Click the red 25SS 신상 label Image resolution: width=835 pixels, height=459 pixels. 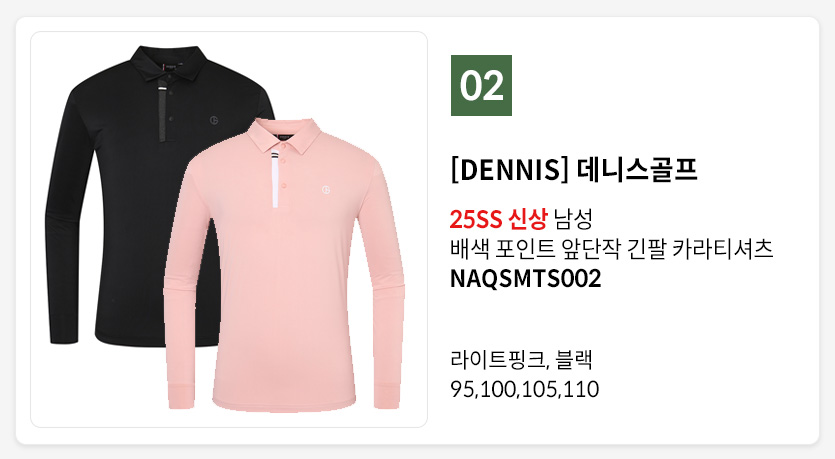click(498, 218)
